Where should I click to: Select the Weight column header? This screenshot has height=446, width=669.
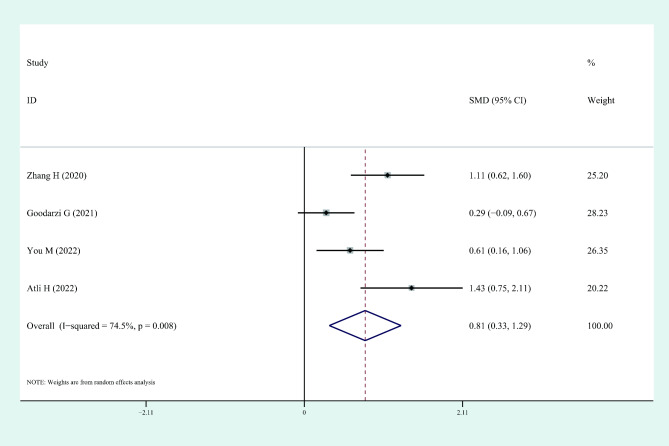click(x=601, y=100)
